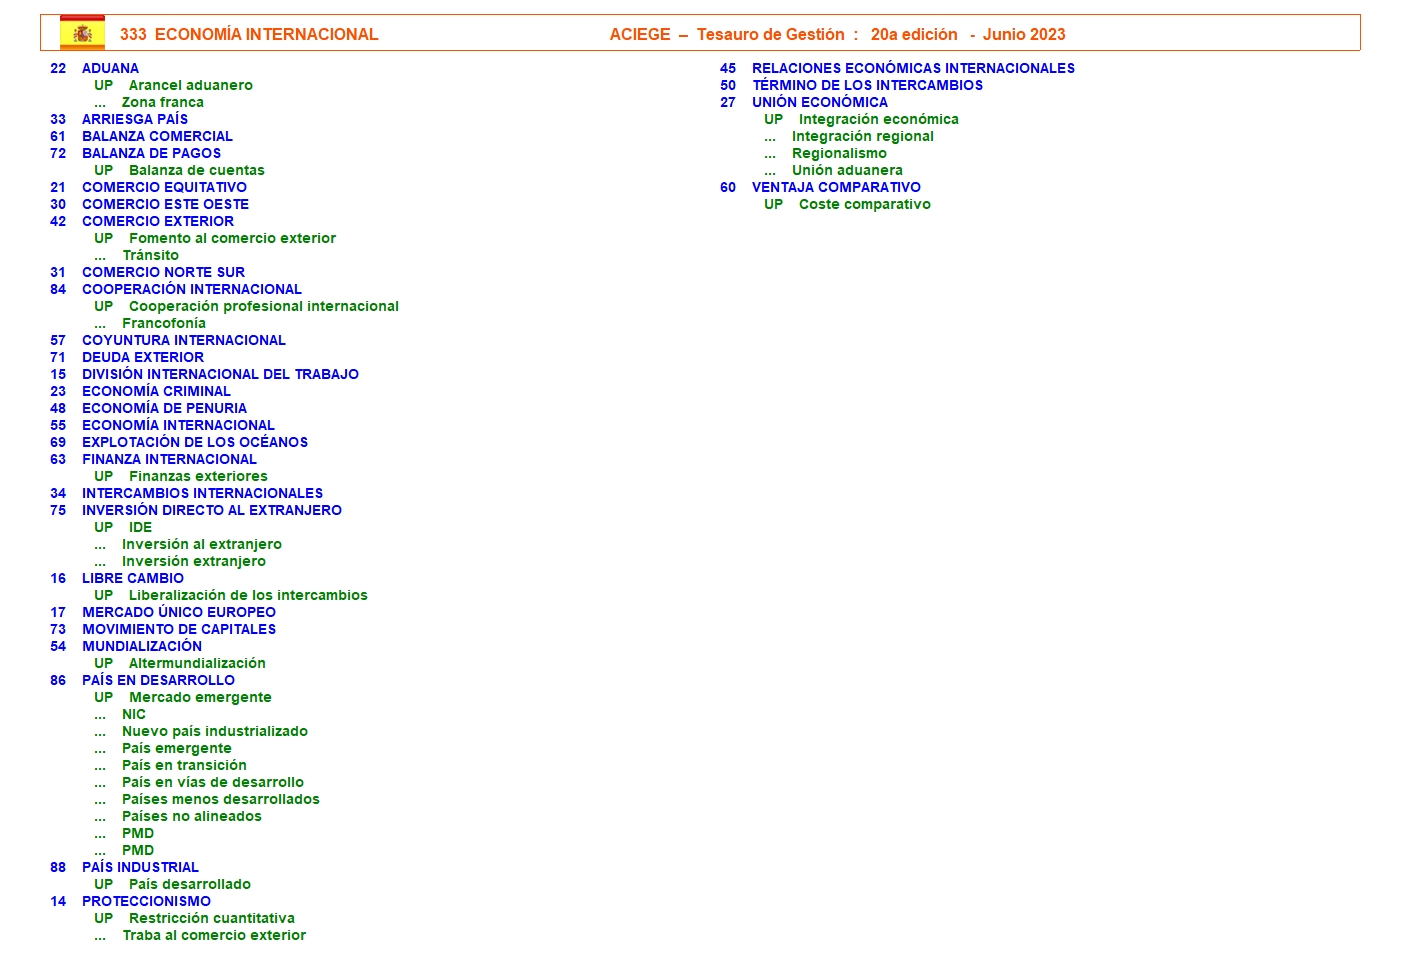
Task: Select PAÍS EN DESARROLLO term
Action: pyautogui.click(x=158, y=680)
